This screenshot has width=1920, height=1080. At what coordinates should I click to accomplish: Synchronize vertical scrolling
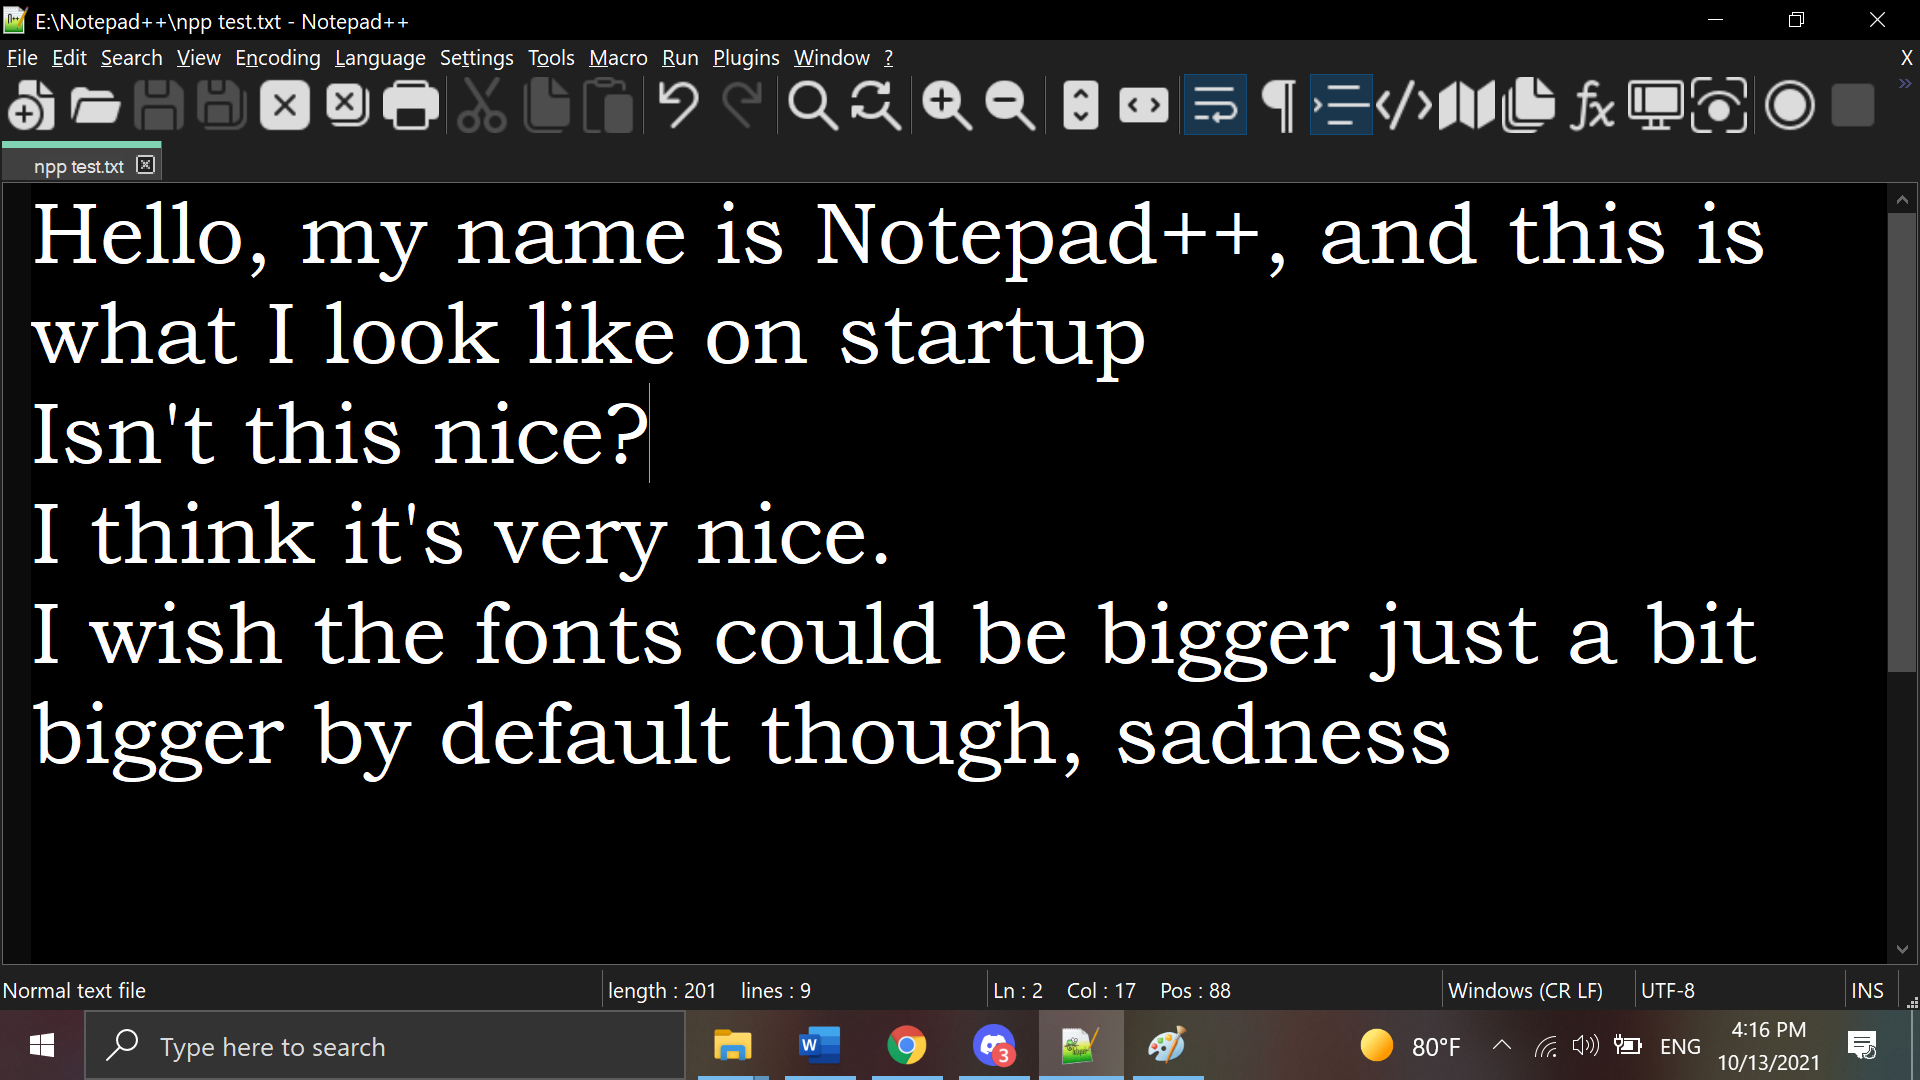point(1080,105)
